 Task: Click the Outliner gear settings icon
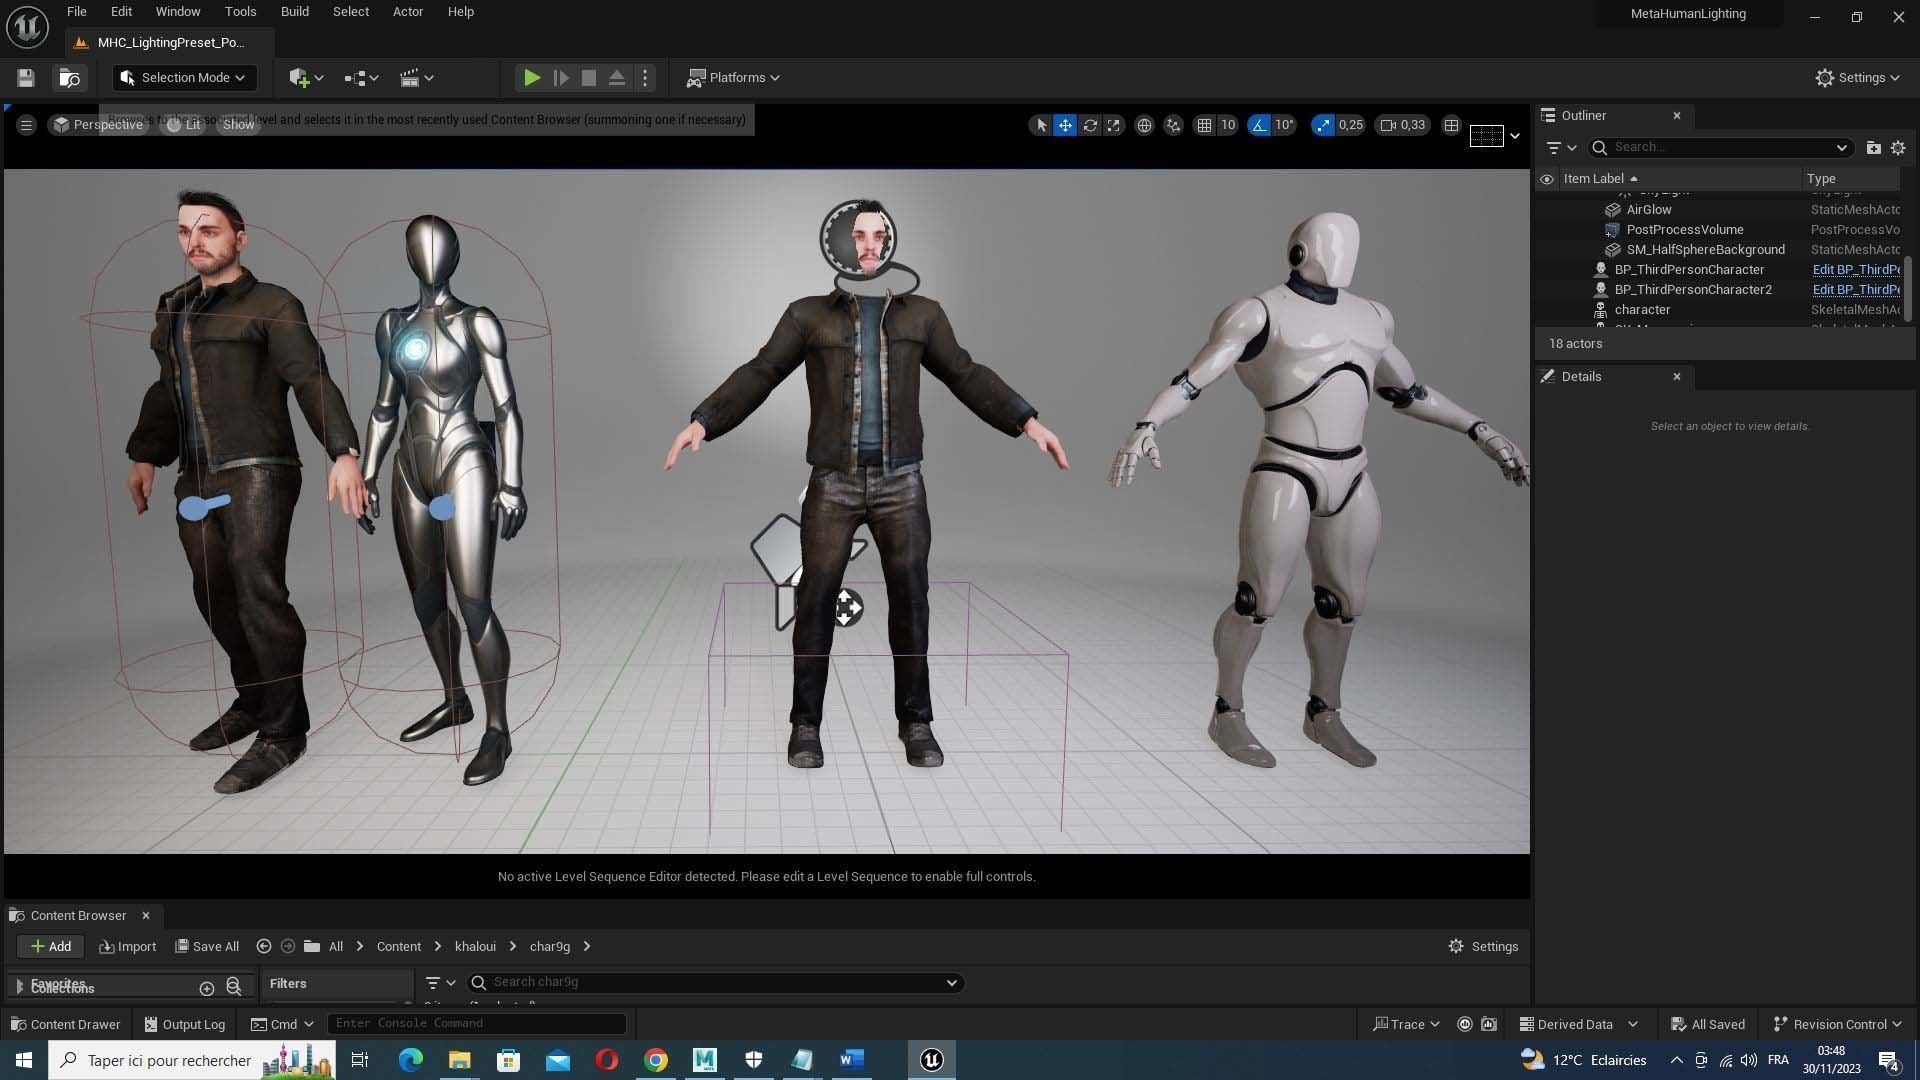click(1898, 147)
